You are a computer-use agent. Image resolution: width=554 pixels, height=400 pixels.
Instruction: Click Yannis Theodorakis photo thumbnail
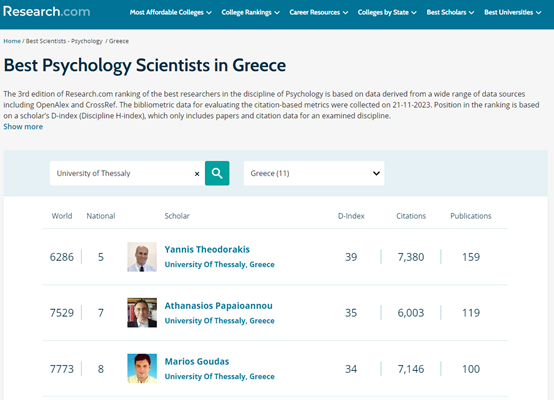142,257
